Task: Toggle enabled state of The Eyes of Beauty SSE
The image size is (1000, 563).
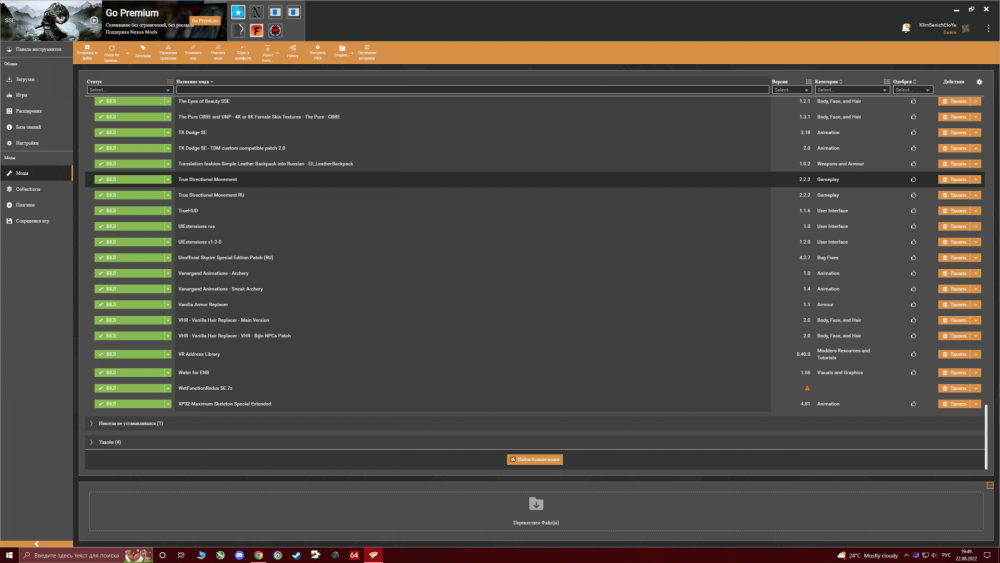Action: (x=129, y=101)
